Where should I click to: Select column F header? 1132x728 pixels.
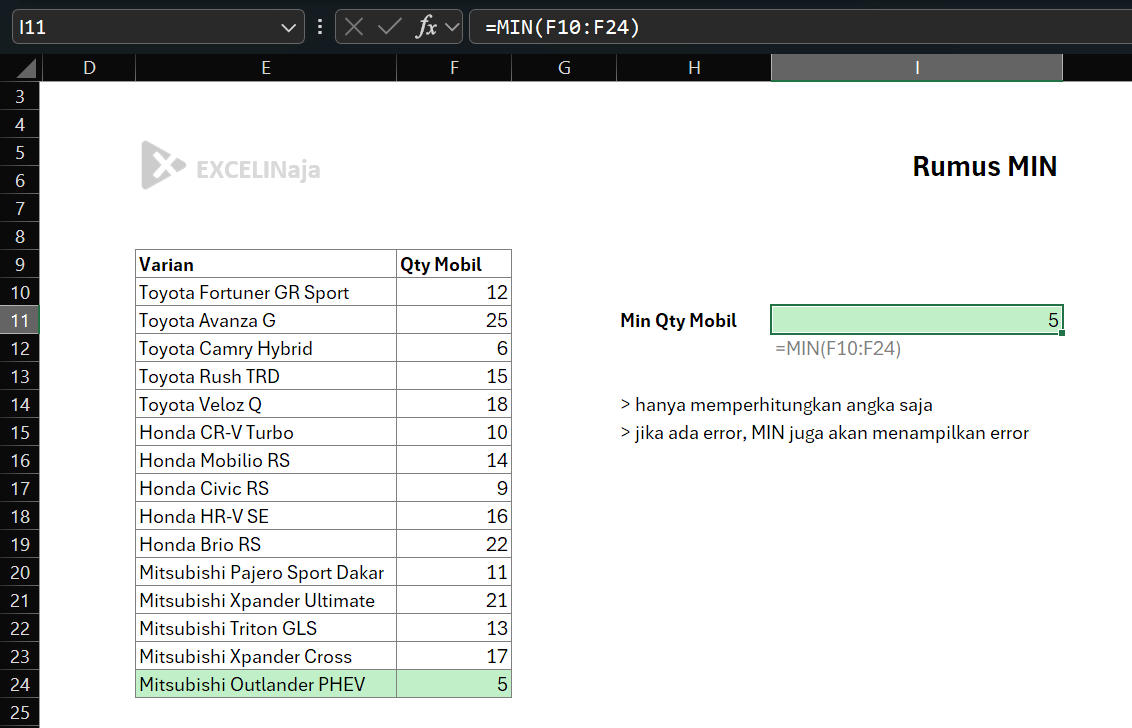(454, 68)
